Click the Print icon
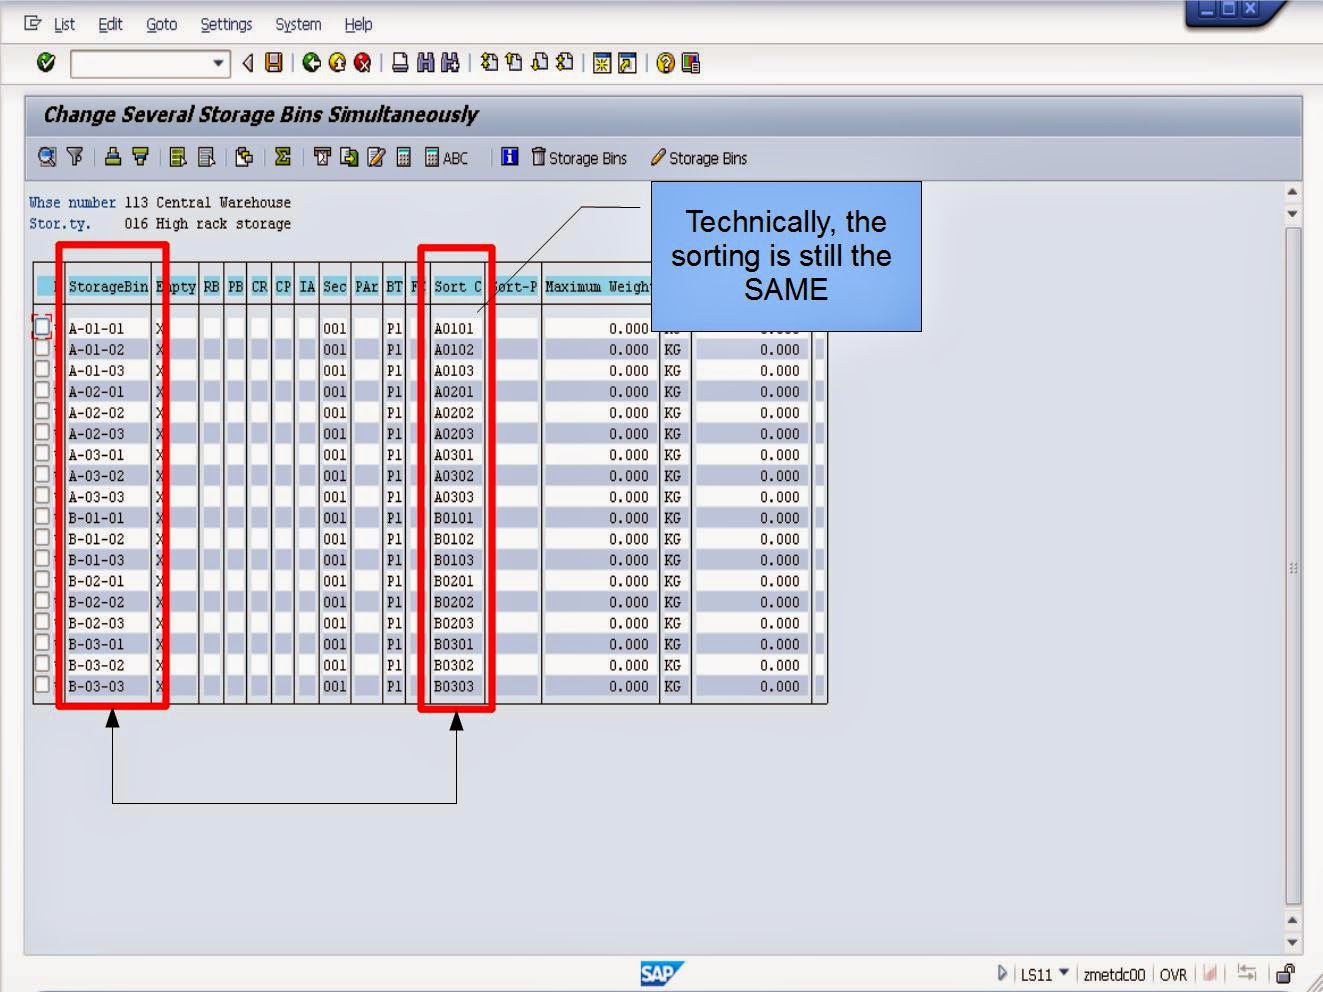The image size is (1323, 992). [x=400, y=62]
